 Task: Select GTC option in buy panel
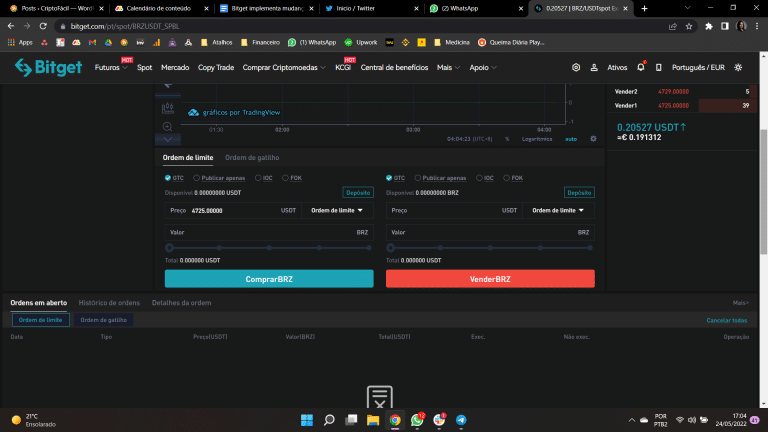click(174, 178)
